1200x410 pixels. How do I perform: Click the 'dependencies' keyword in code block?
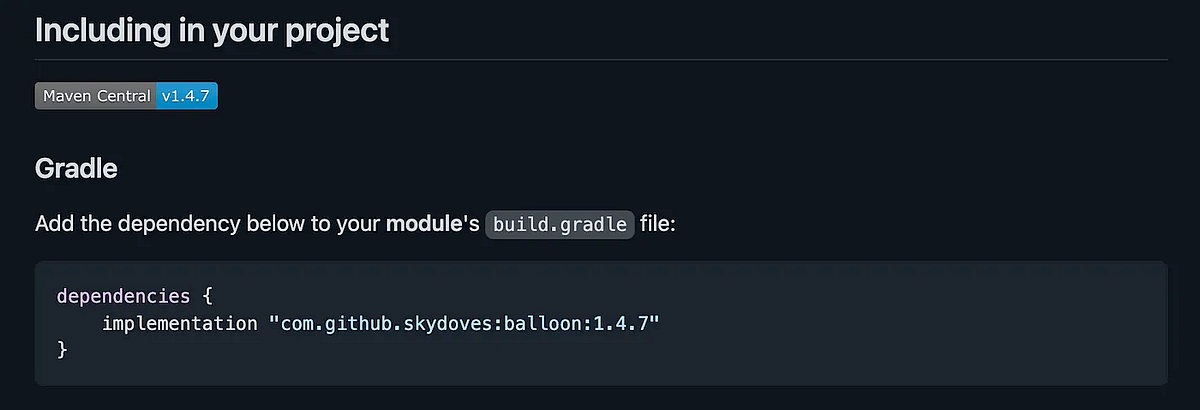123,296
